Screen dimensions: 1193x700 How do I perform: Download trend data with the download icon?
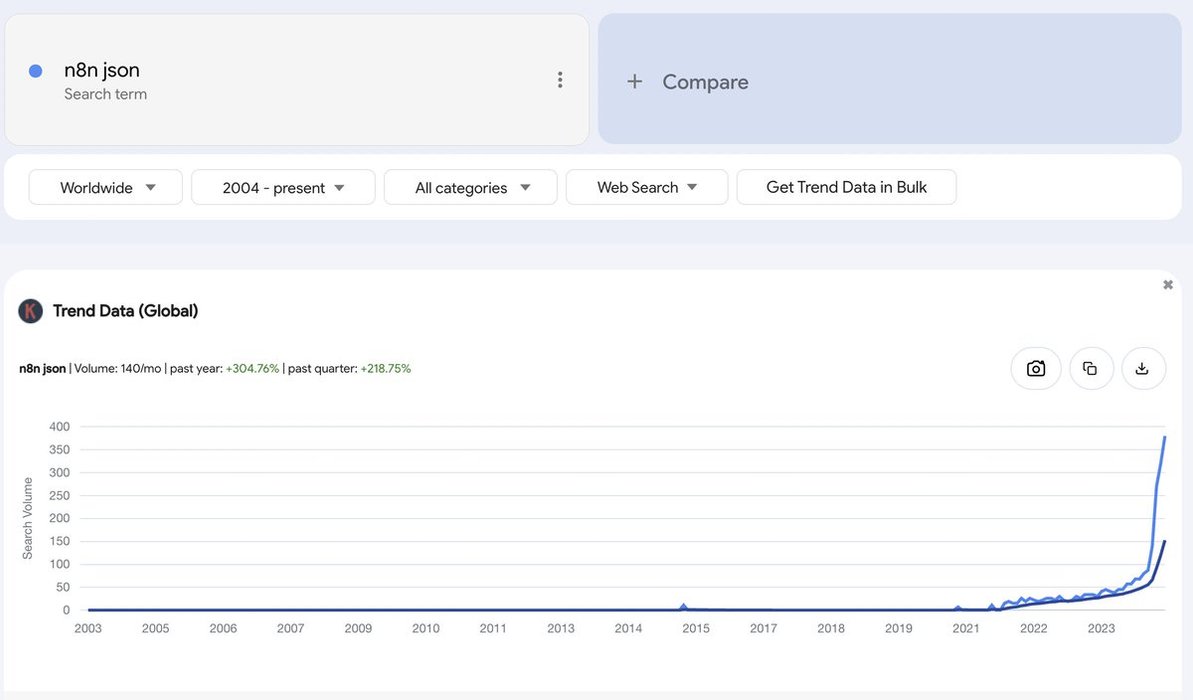[x=1142, y=369]
